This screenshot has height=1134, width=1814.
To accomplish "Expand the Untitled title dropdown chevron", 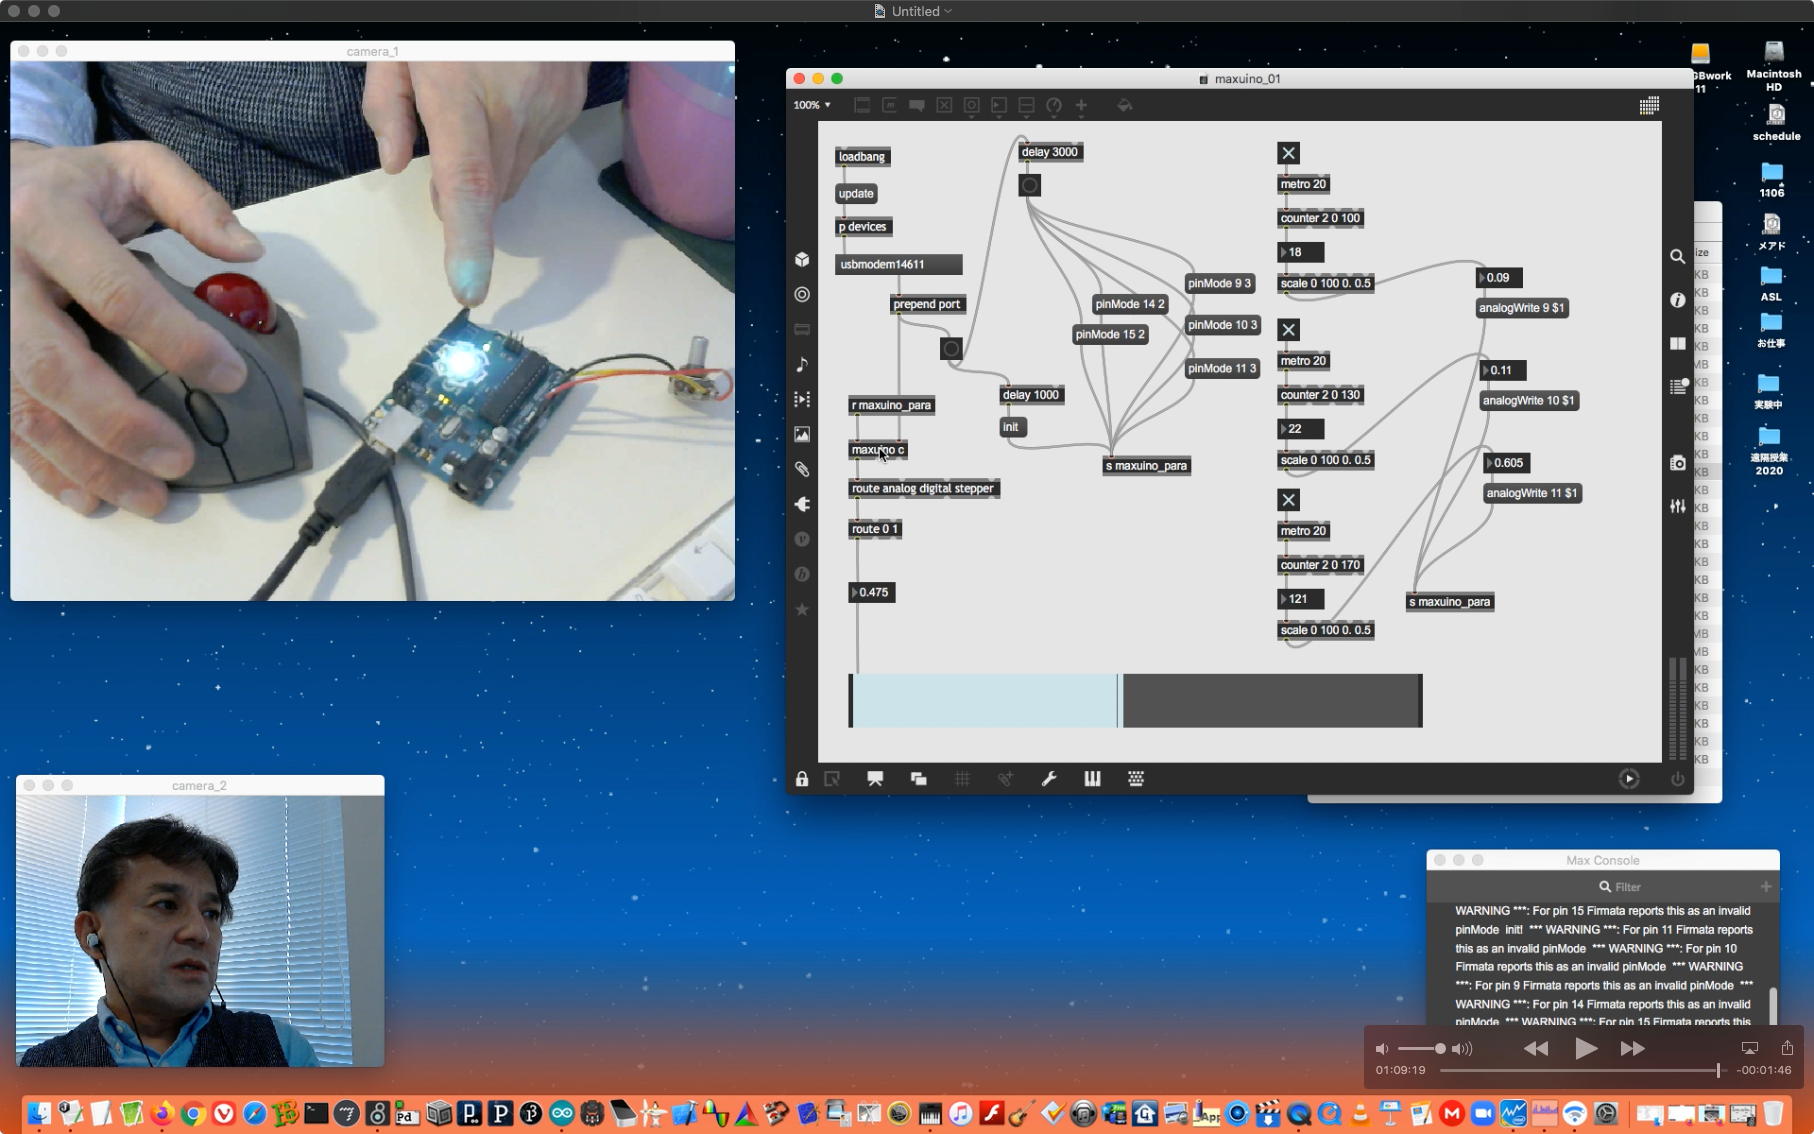I will pyautogui.click(x=948, y=11).
